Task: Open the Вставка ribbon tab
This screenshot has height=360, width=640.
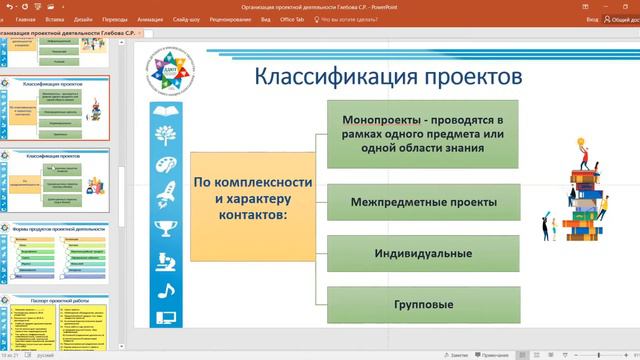Action: 55,19
